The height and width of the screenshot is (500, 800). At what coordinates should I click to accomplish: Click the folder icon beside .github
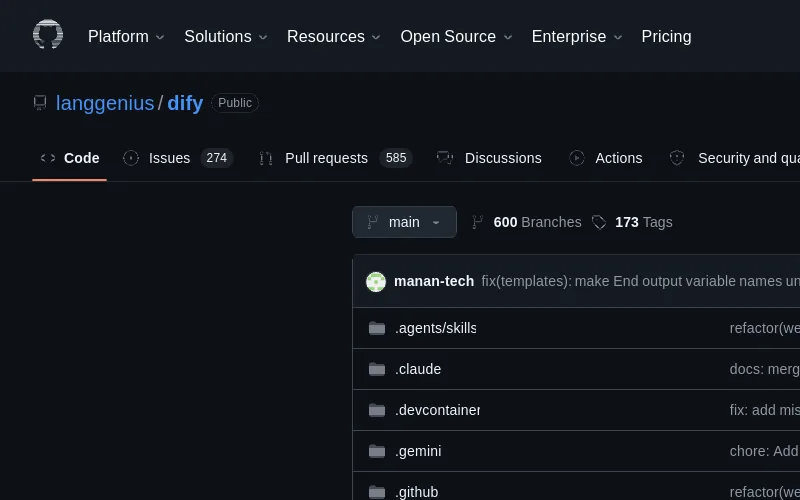click(x=377, y=492)
